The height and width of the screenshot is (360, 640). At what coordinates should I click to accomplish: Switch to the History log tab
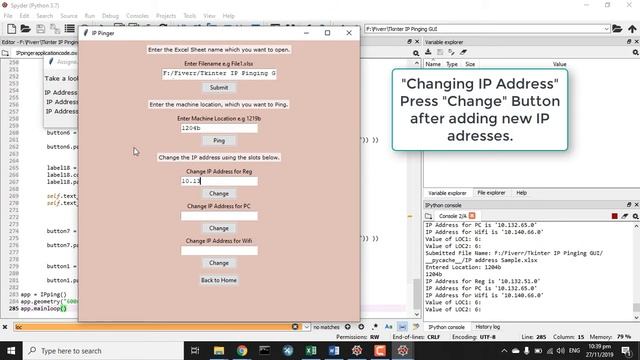click(x=487, y=327)
